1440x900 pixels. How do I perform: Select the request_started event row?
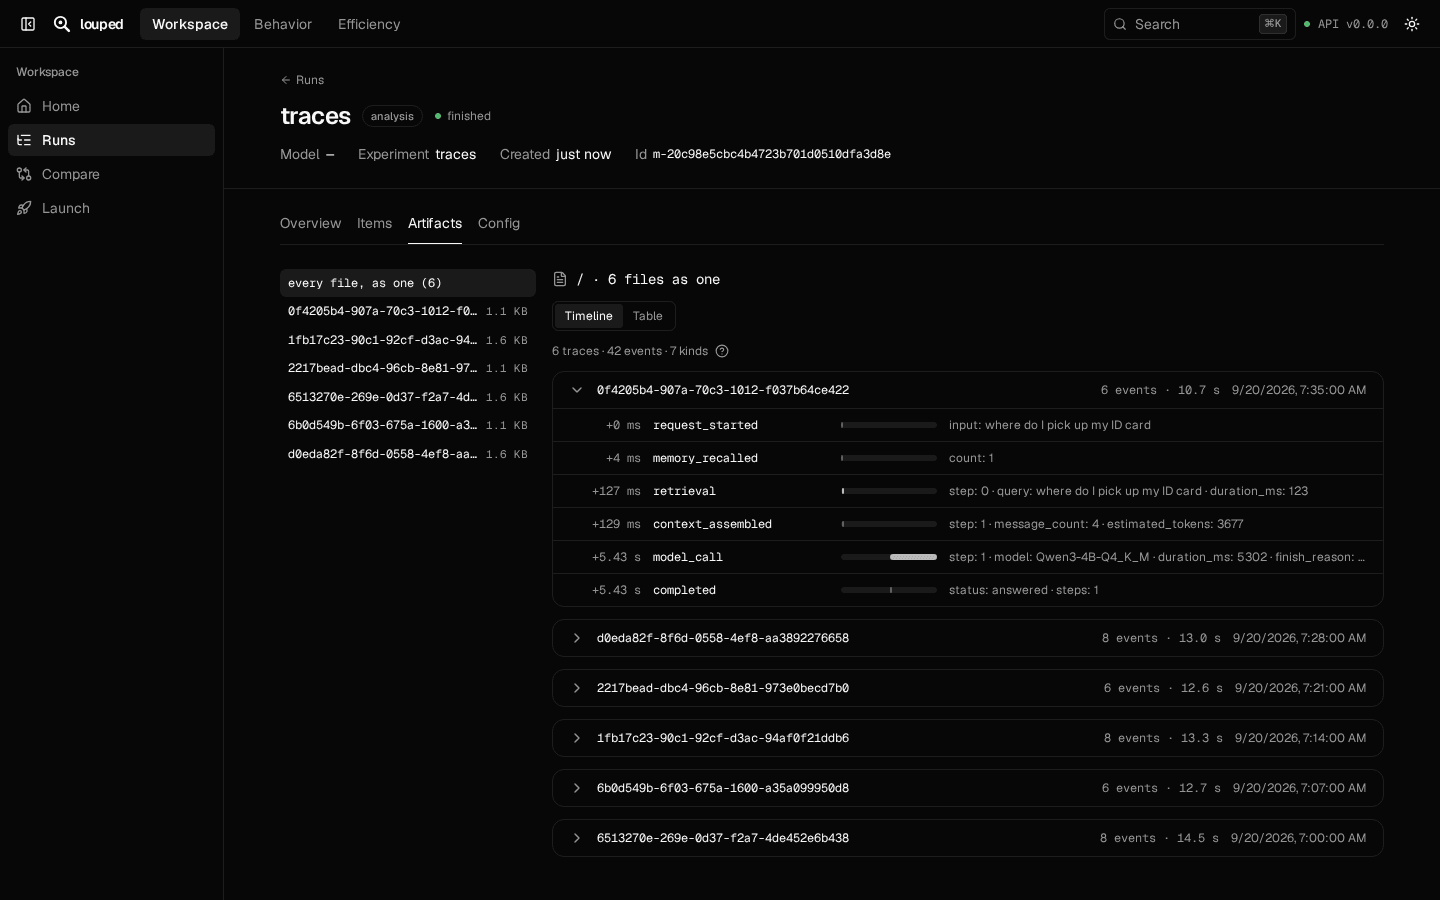[x=968, y=425]
